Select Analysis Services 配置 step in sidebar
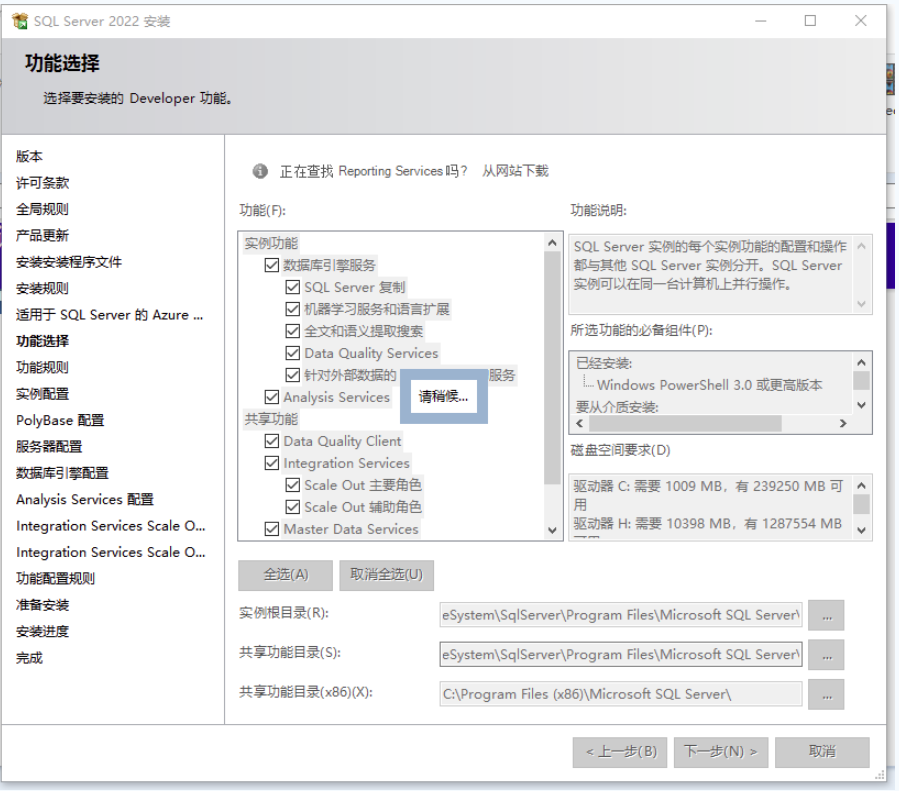This screenshot has width=899, height=791. pos(85,499)
